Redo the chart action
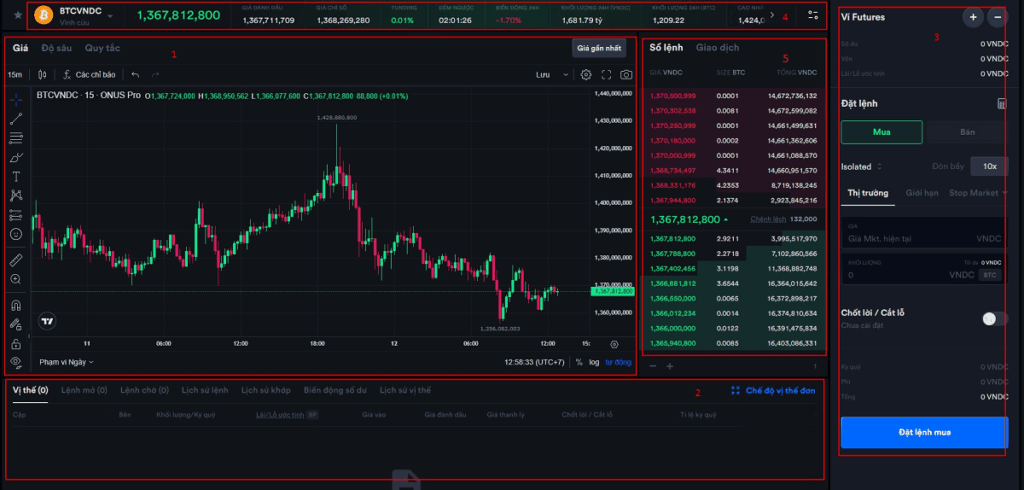Screen dimensions: 1024x490 (x=155, y=74)
